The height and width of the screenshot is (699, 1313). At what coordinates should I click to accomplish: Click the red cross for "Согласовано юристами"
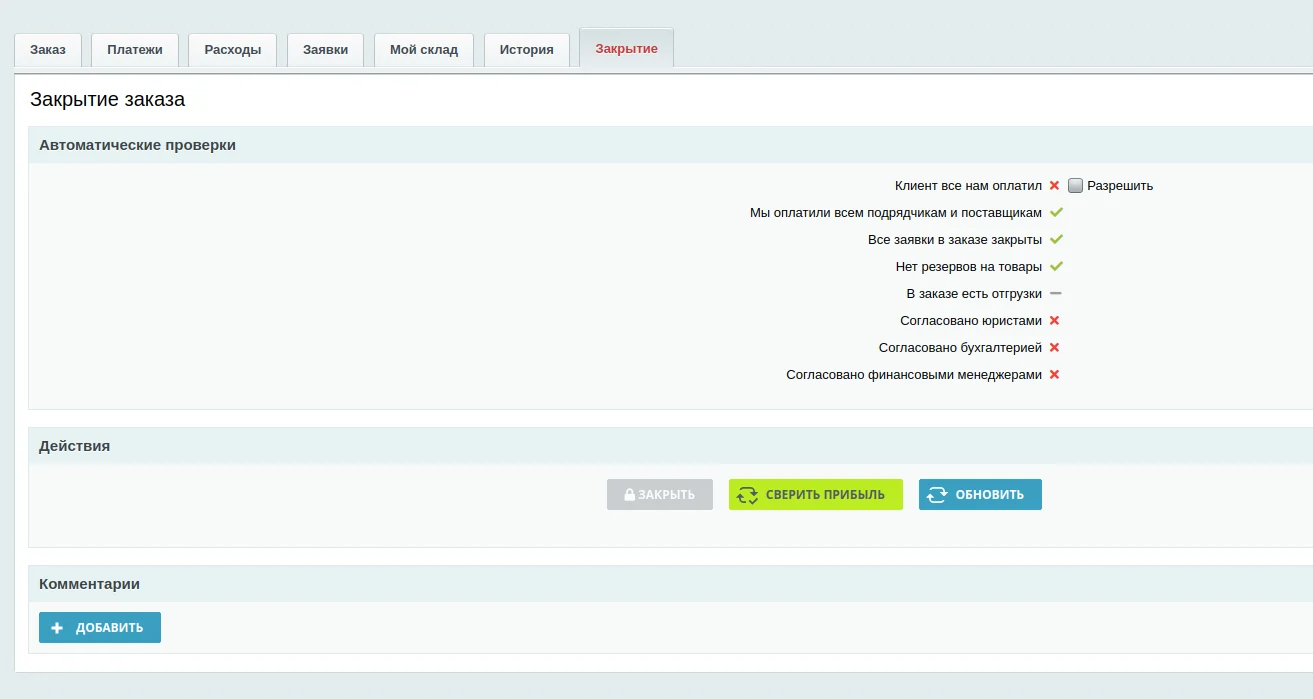click(1054, 321)
